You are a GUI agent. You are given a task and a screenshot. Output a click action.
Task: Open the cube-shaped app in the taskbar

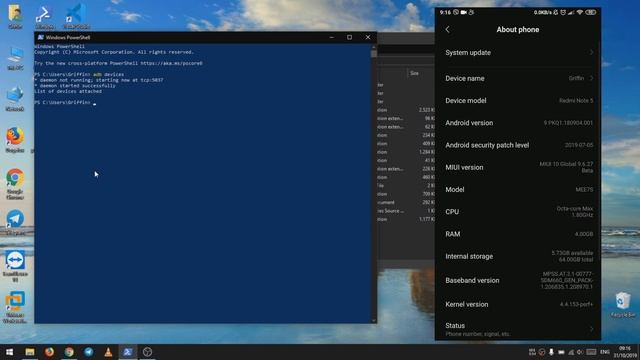click(147, 351)
